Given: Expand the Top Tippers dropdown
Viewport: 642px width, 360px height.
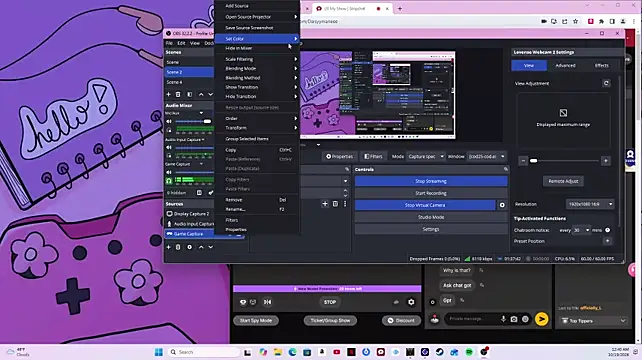Looking at the screenshot, I should coord(593,321).
